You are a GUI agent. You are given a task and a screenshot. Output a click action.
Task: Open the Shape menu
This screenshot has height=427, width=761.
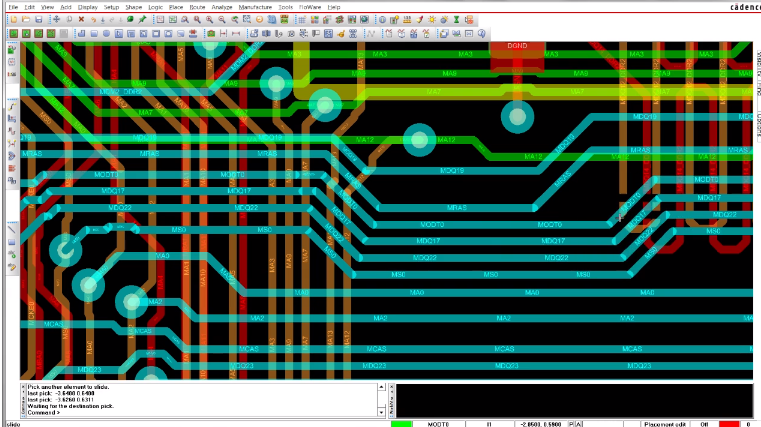[133, 7]
